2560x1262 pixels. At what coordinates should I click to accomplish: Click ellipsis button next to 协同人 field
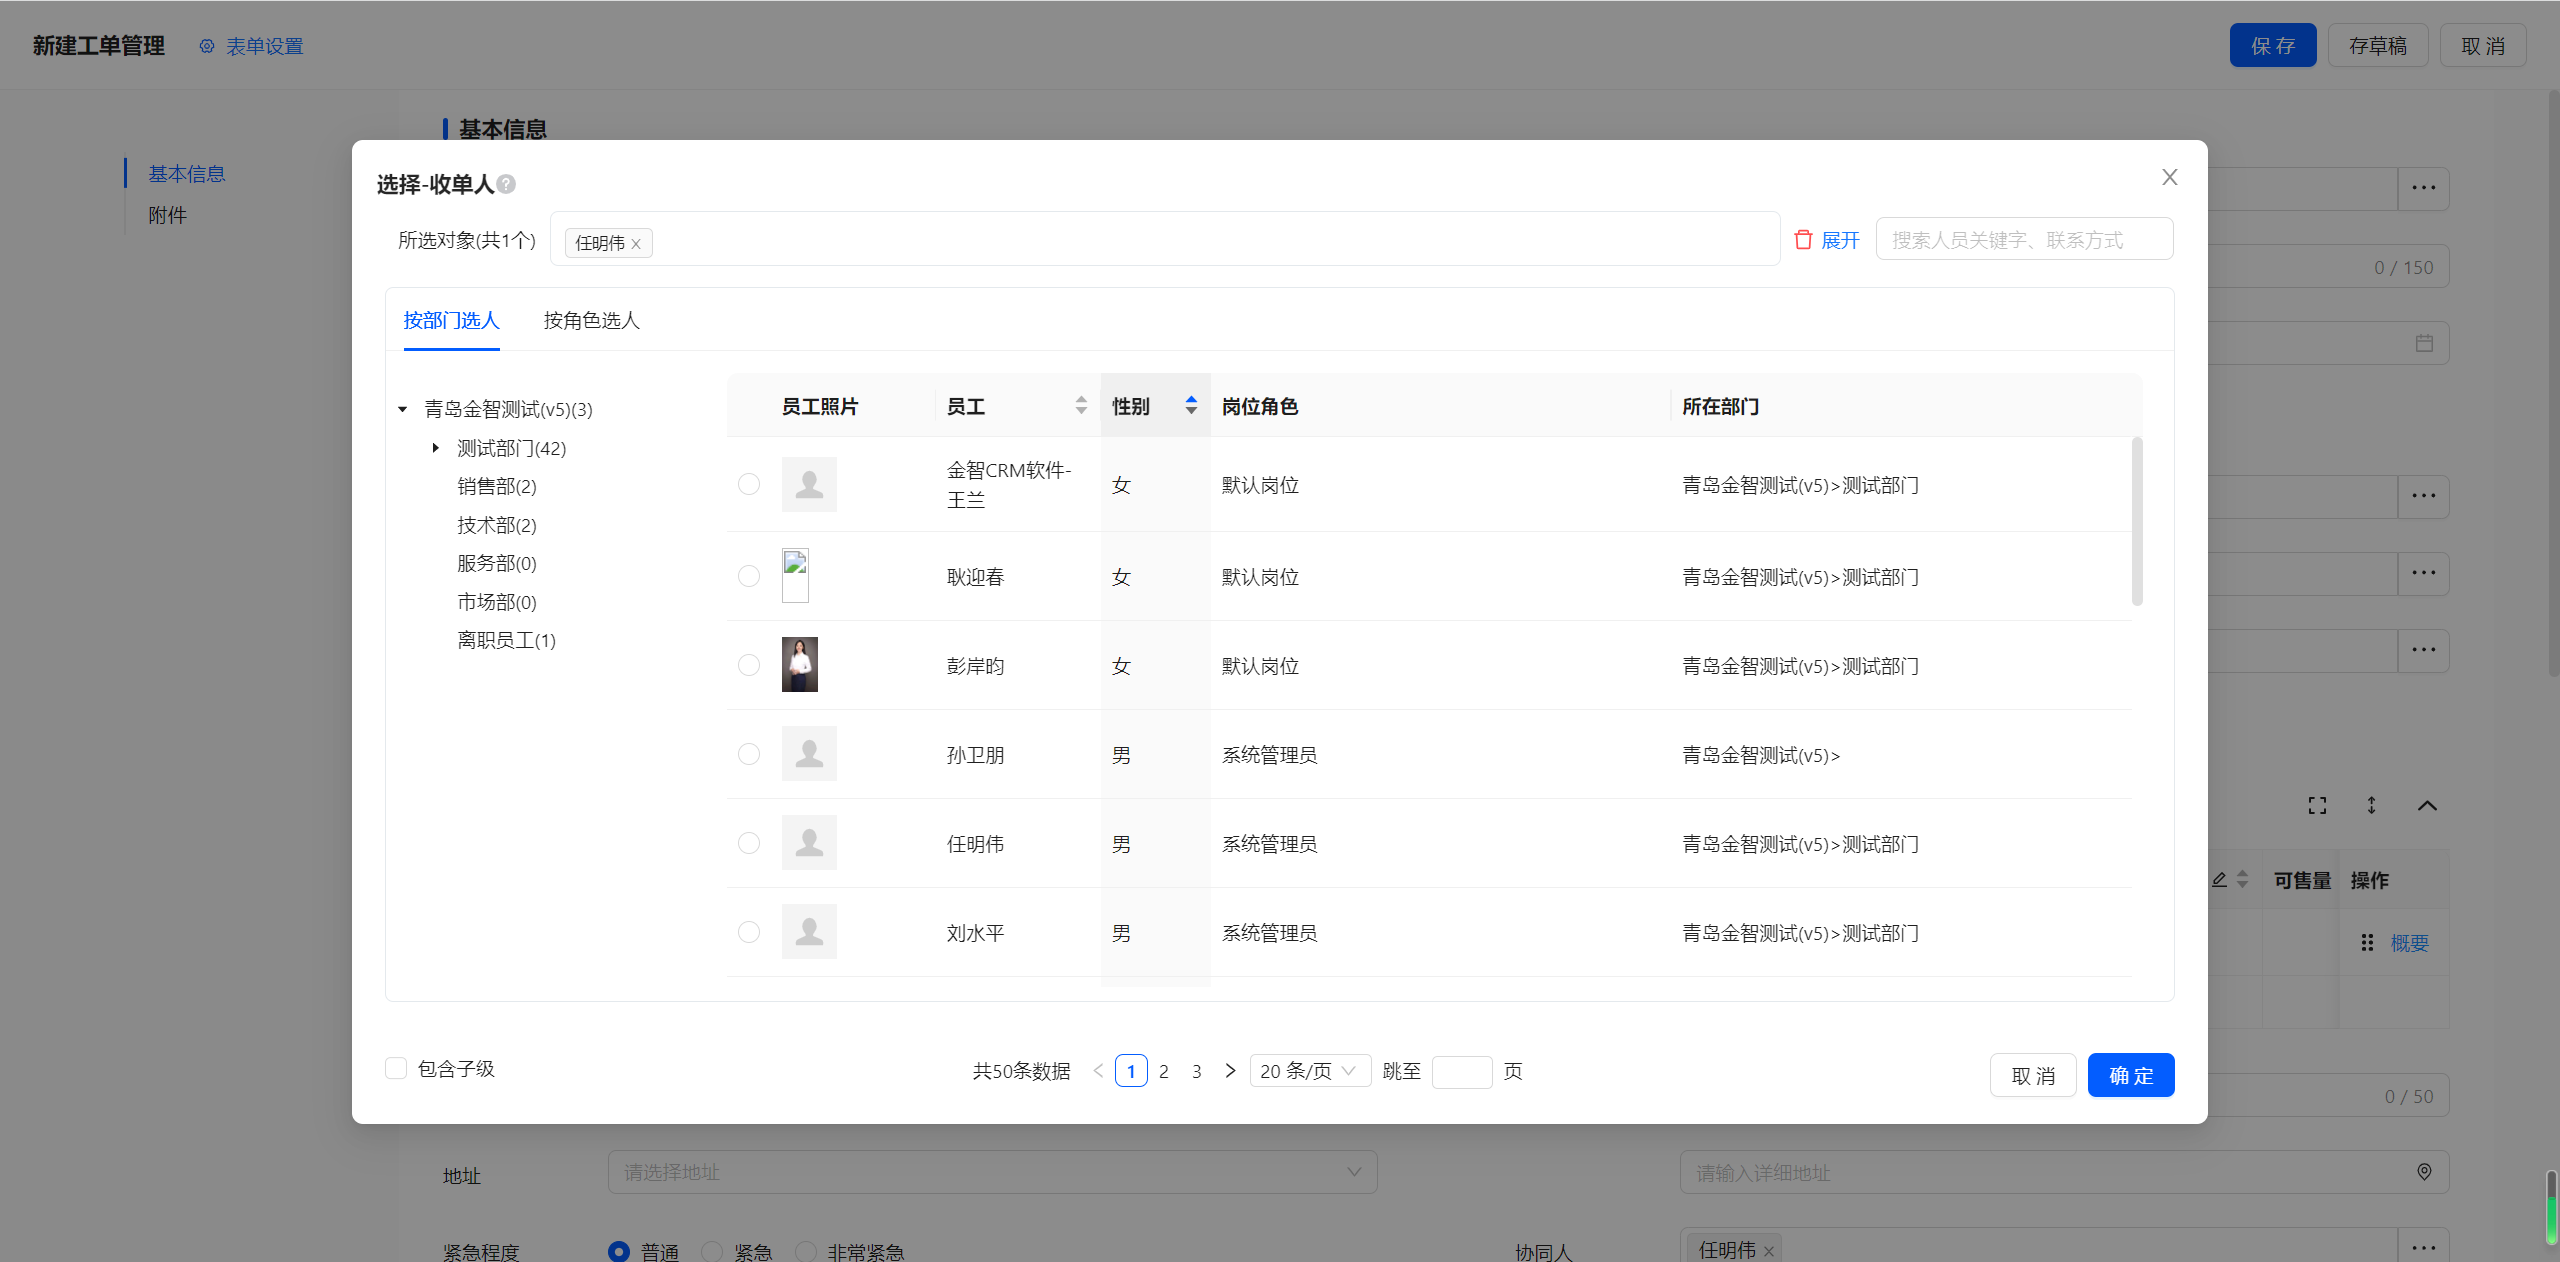pos(2423,1247)
